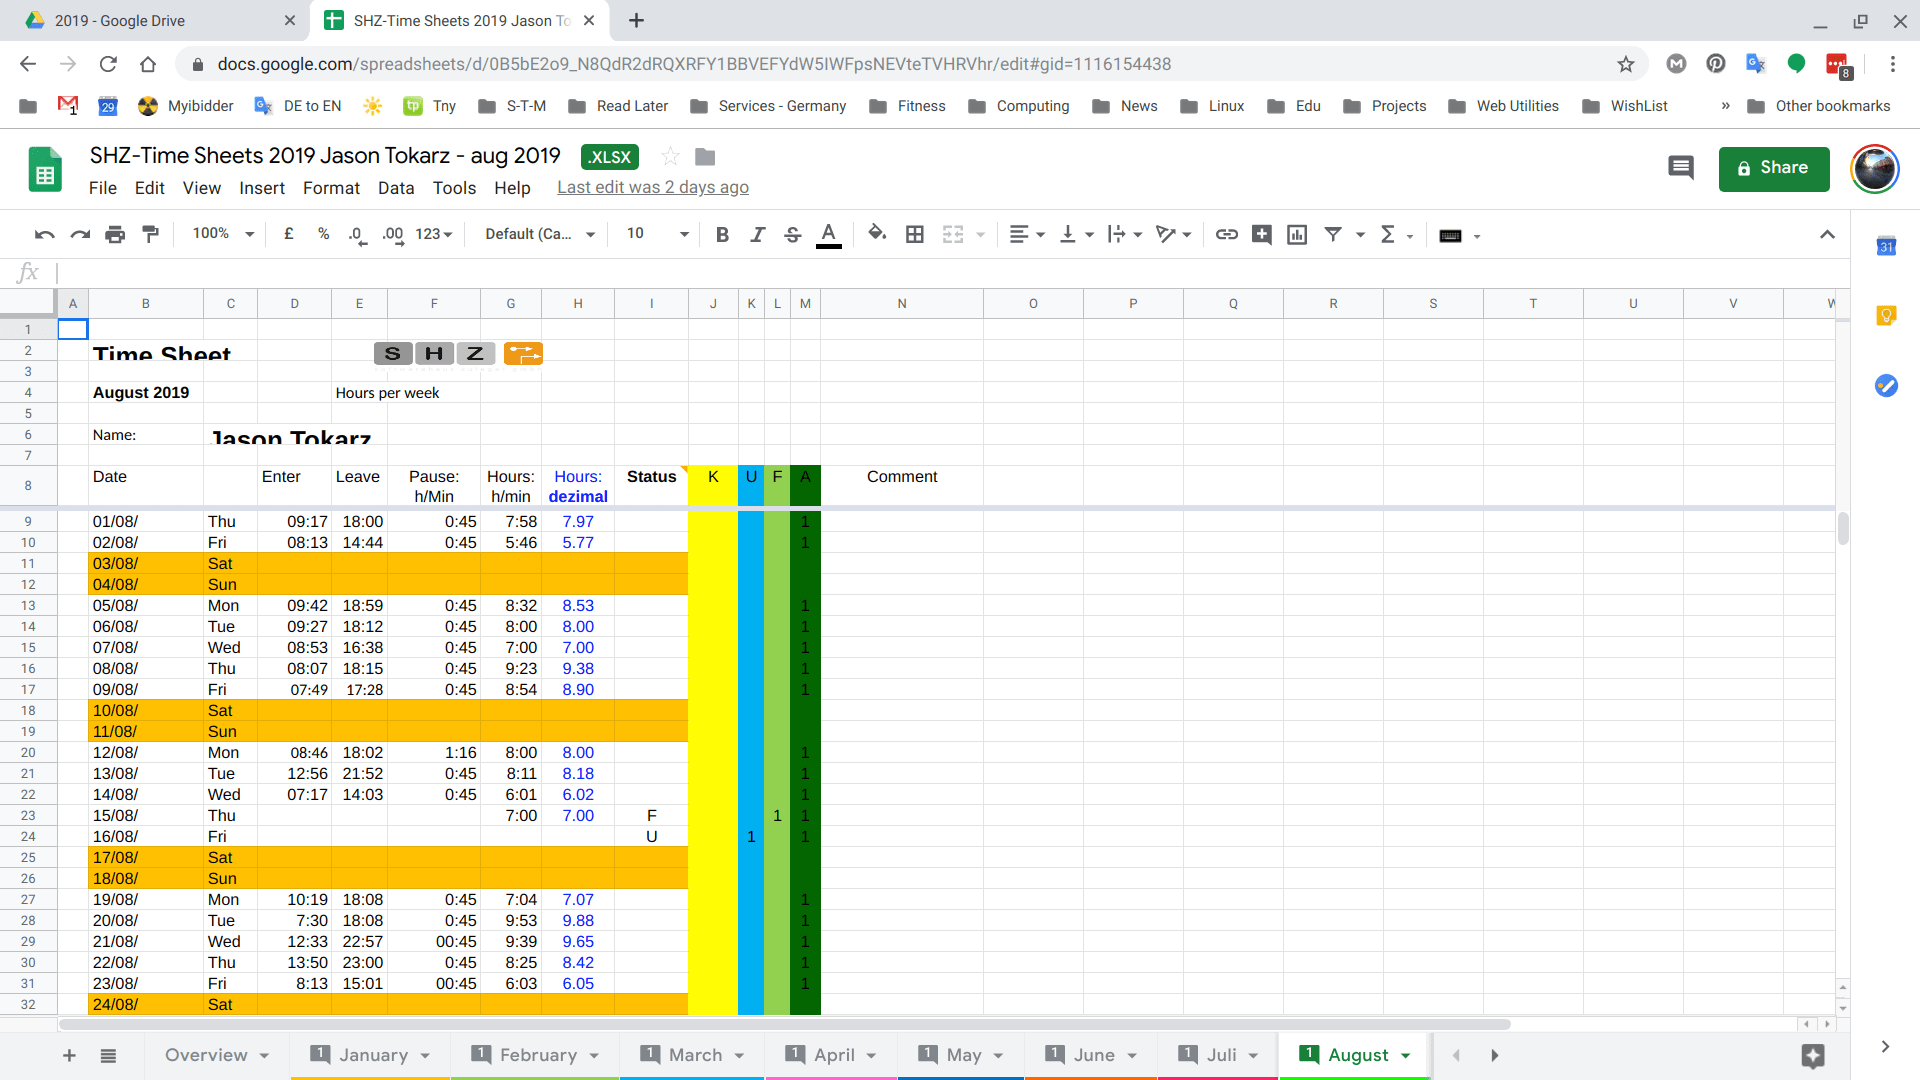The image size is (1920, 1080).
Task: Open the font size dropdown
Action: click(655, 233)
